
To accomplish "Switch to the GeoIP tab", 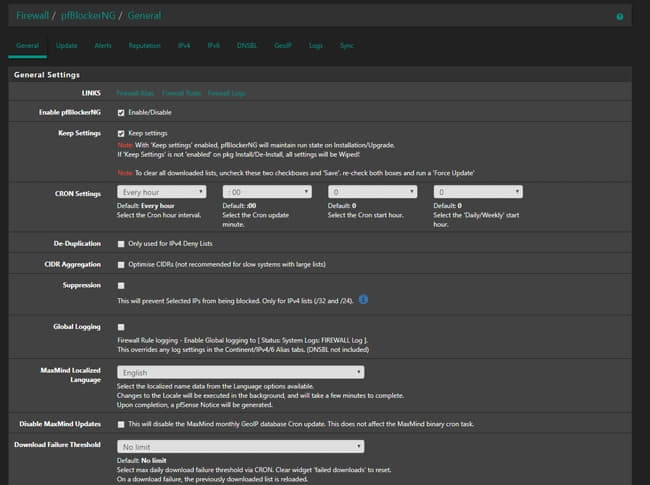I will (283, 46).
